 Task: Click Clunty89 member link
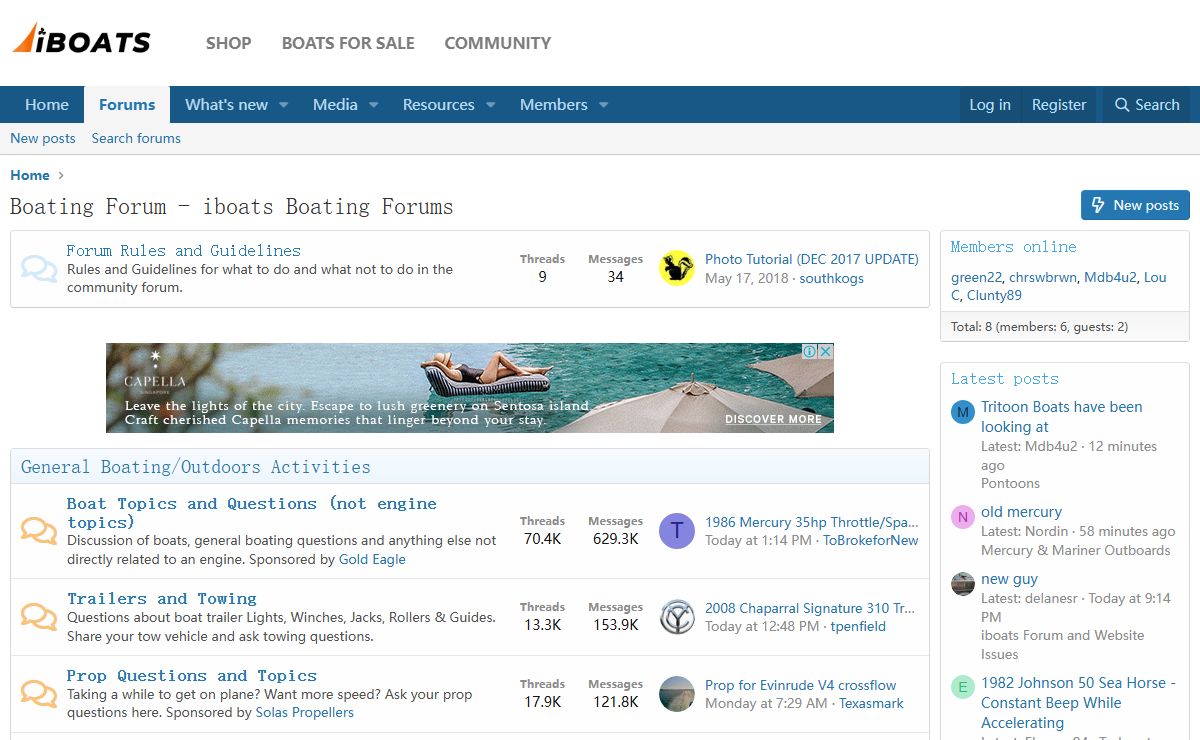pos(994,295)
